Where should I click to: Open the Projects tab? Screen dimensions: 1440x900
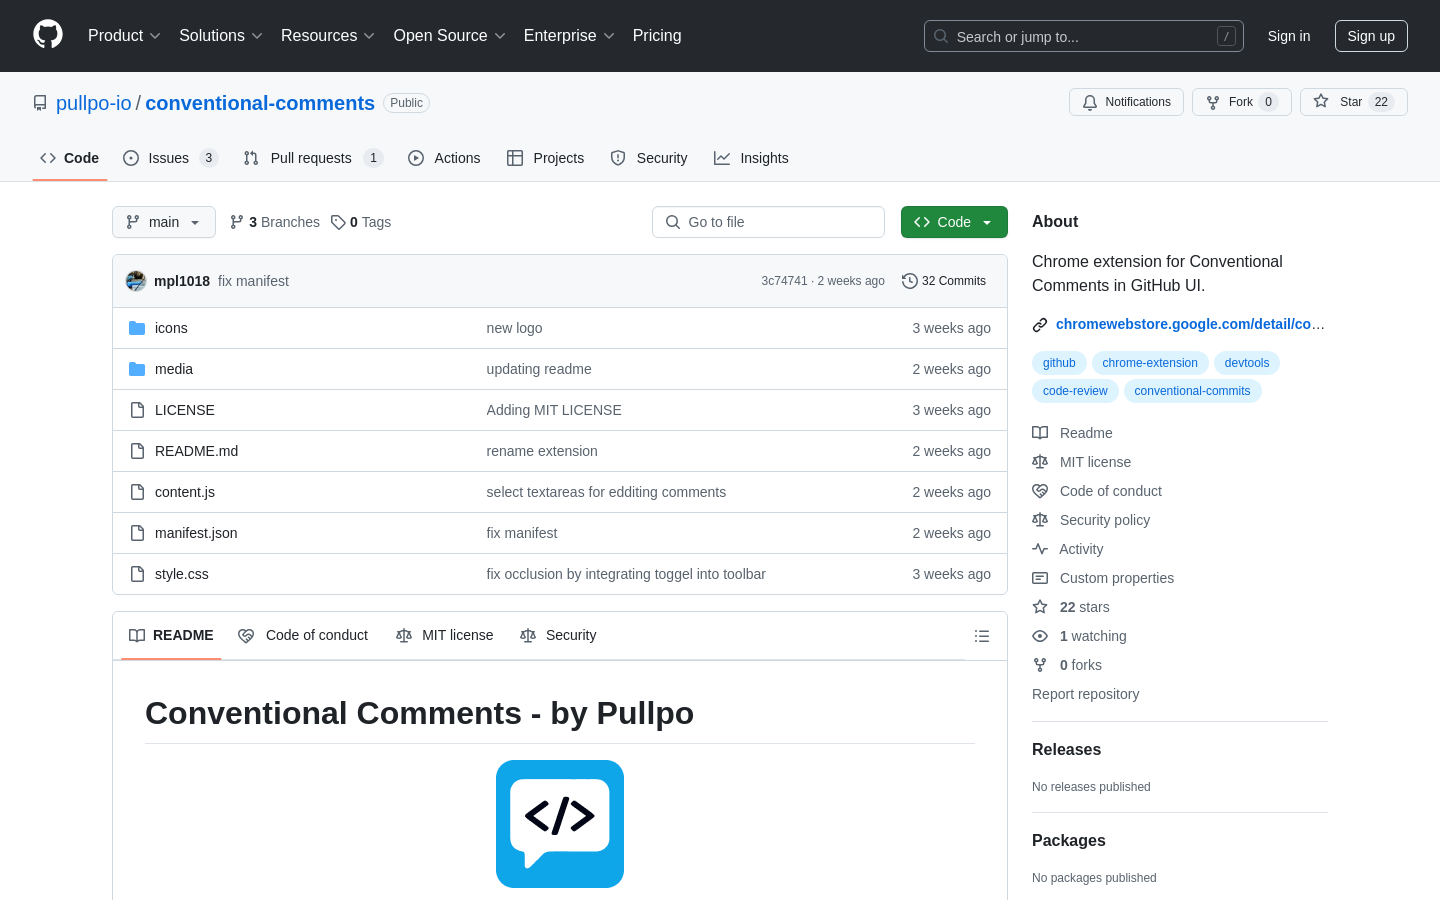pos(545,158)
